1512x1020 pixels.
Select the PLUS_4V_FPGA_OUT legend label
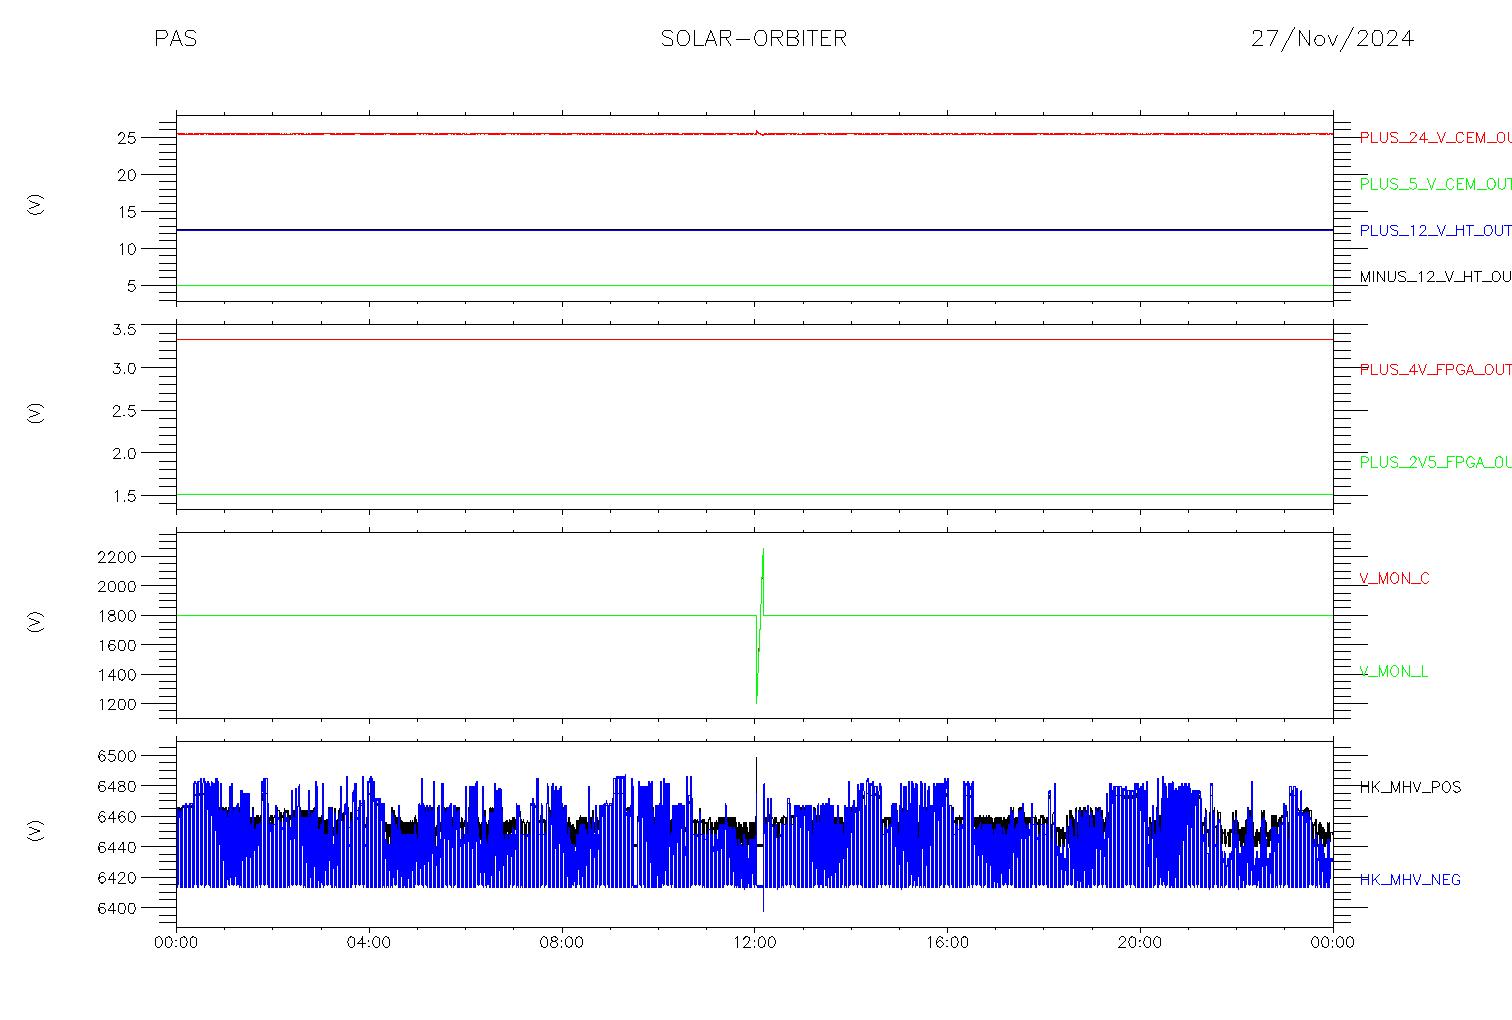tap(1435, 370)
